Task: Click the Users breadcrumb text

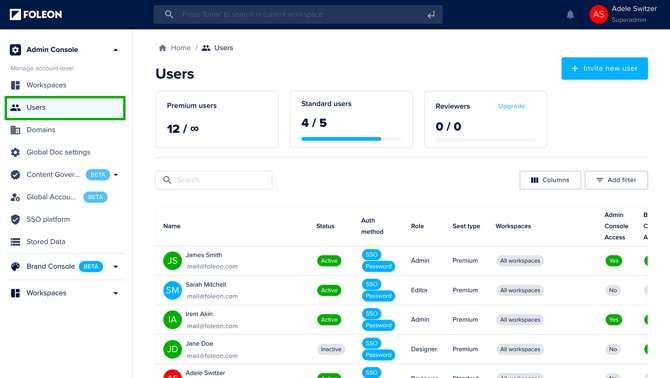Action: [x=223, y=48]
